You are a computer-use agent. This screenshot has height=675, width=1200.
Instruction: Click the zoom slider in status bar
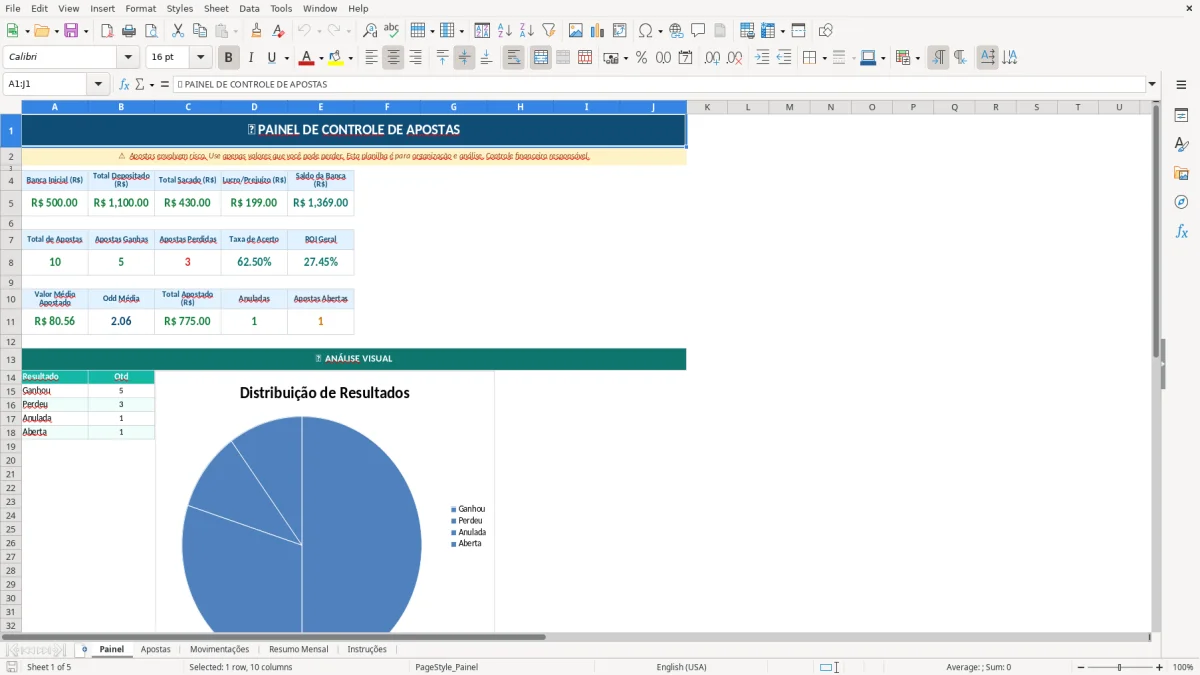1119,667
